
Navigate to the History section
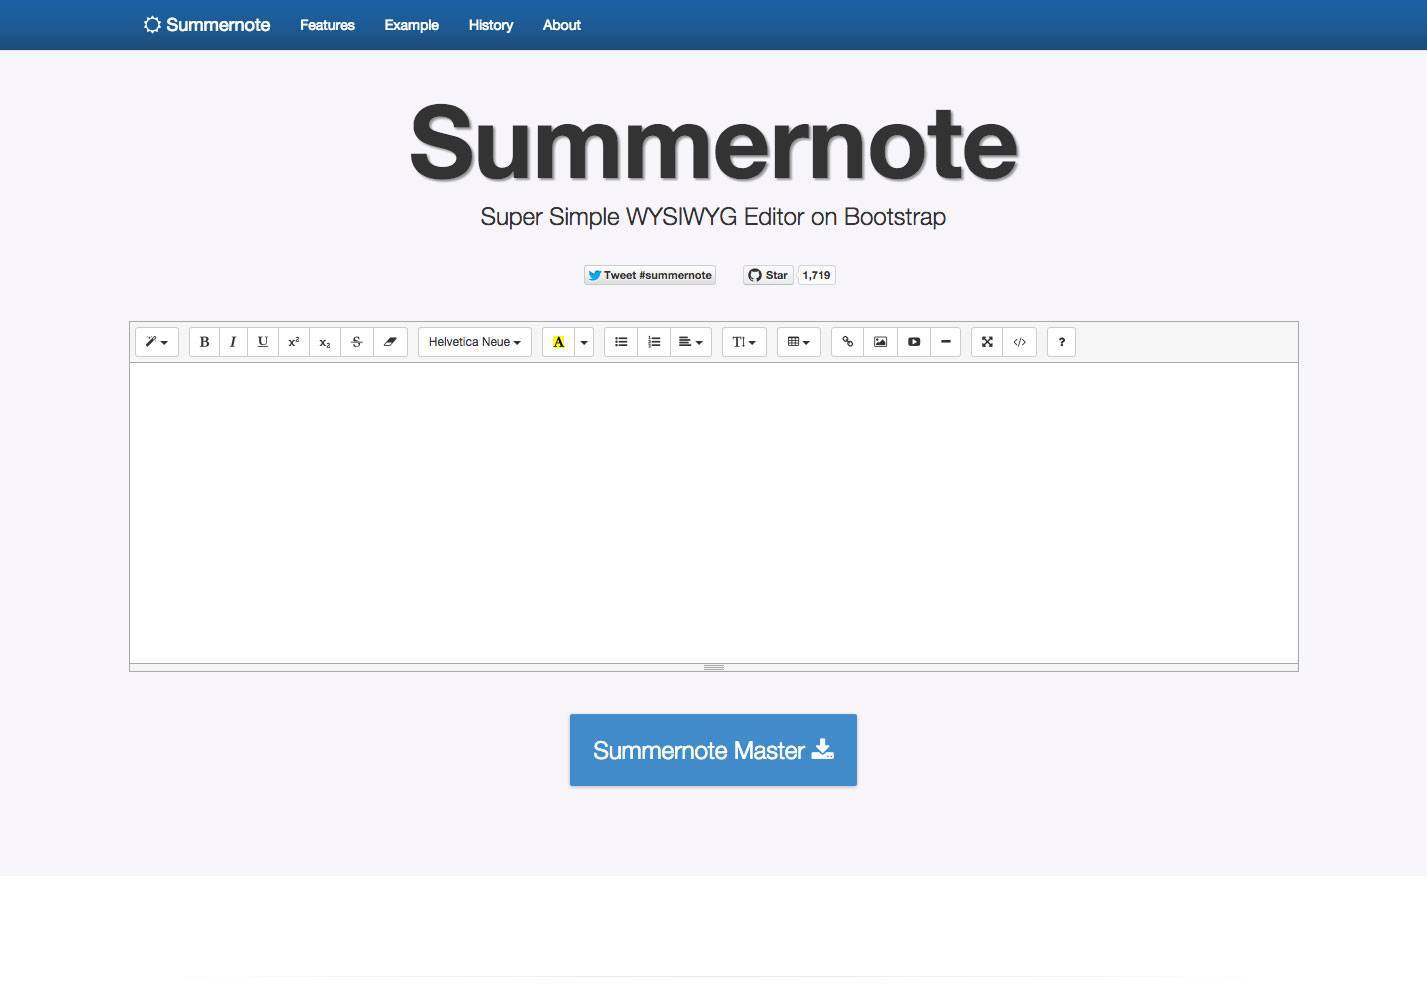pos(491,25)
